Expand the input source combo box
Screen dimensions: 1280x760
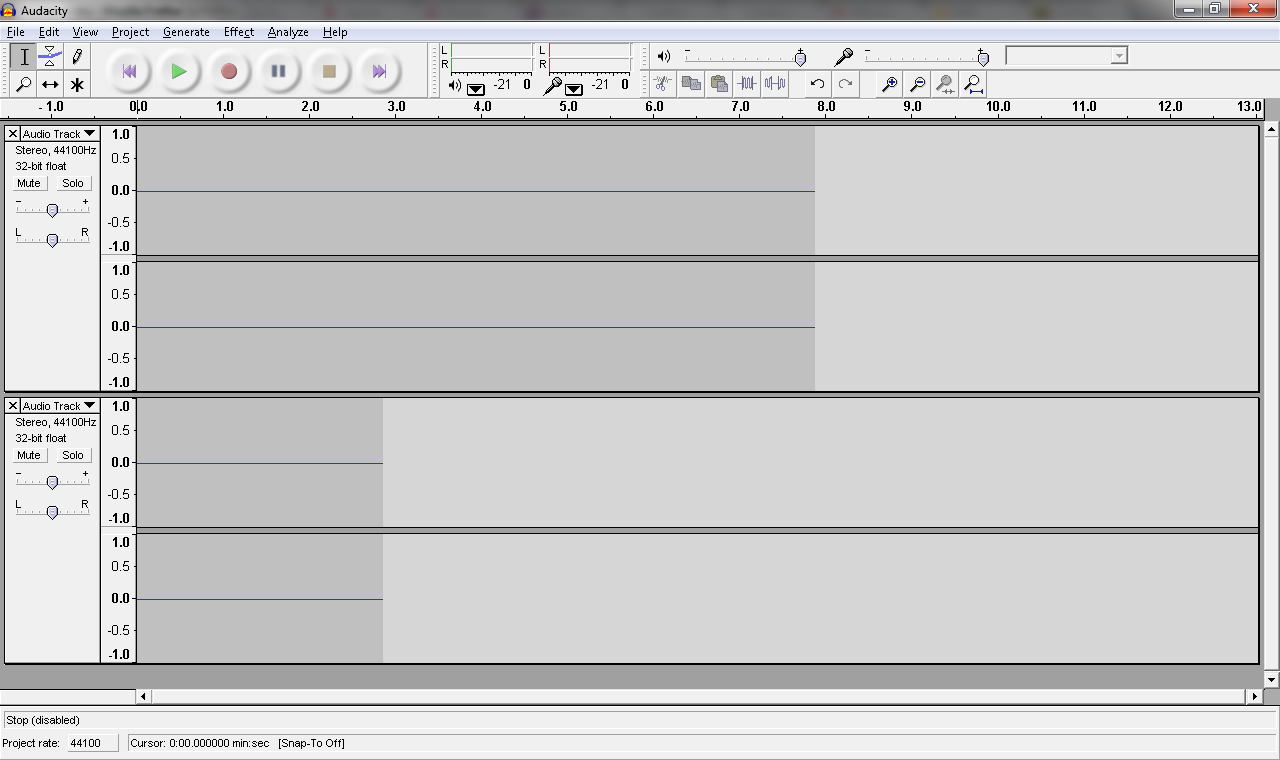click(x=1119, y=56)
